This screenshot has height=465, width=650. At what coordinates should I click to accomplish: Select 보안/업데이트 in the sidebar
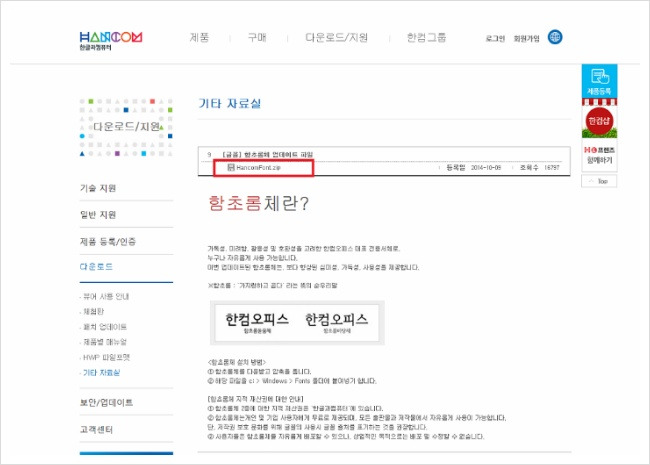106,402
